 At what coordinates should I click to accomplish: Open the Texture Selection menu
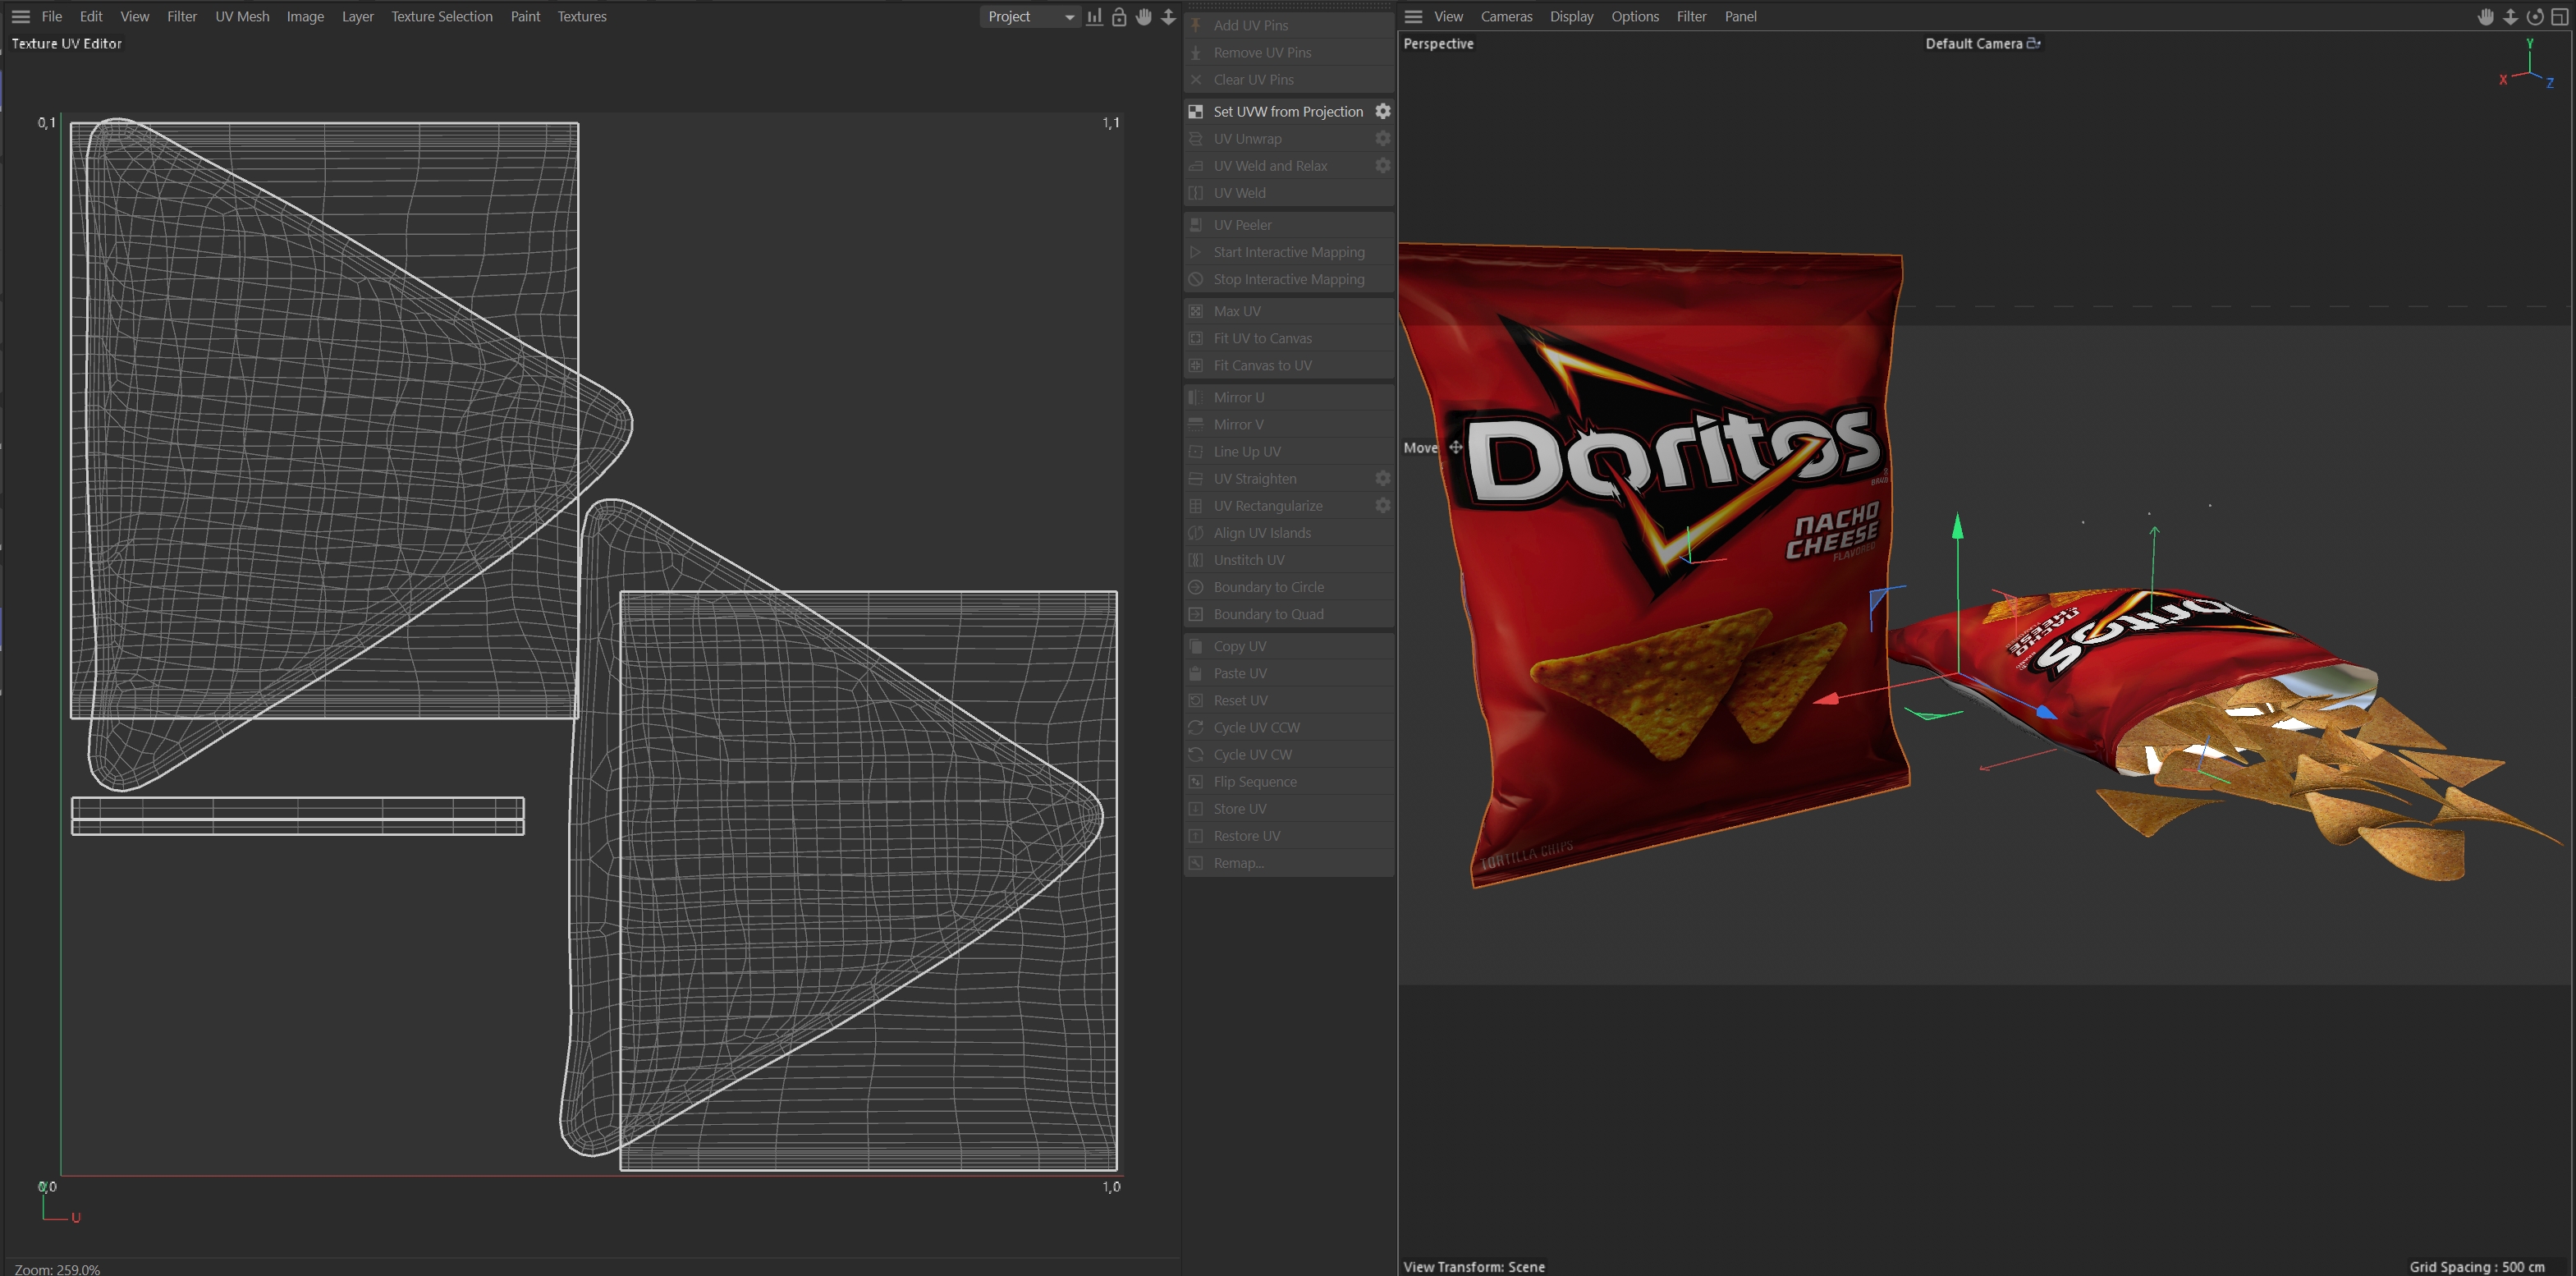(441, 17)
